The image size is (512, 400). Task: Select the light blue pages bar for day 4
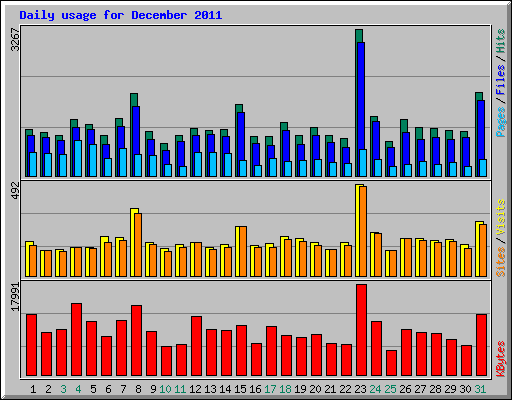point(78,158)
